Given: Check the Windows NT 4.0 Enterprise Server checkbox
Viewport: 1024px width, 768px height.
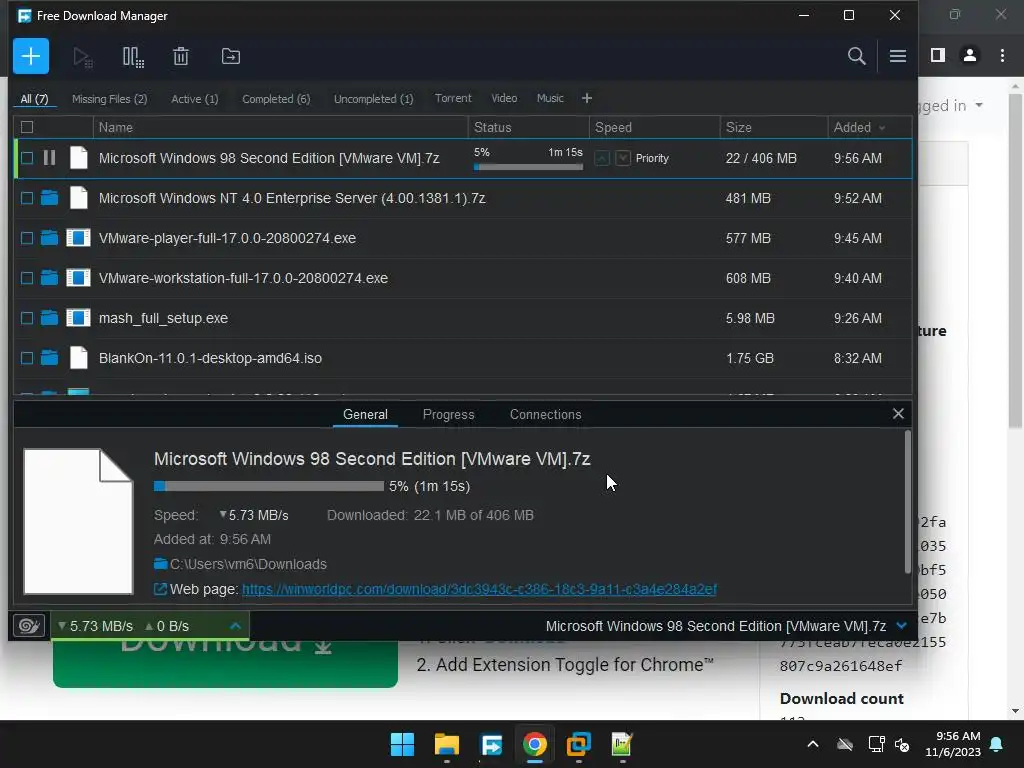Looking at the screenshot, I should 27,198.
